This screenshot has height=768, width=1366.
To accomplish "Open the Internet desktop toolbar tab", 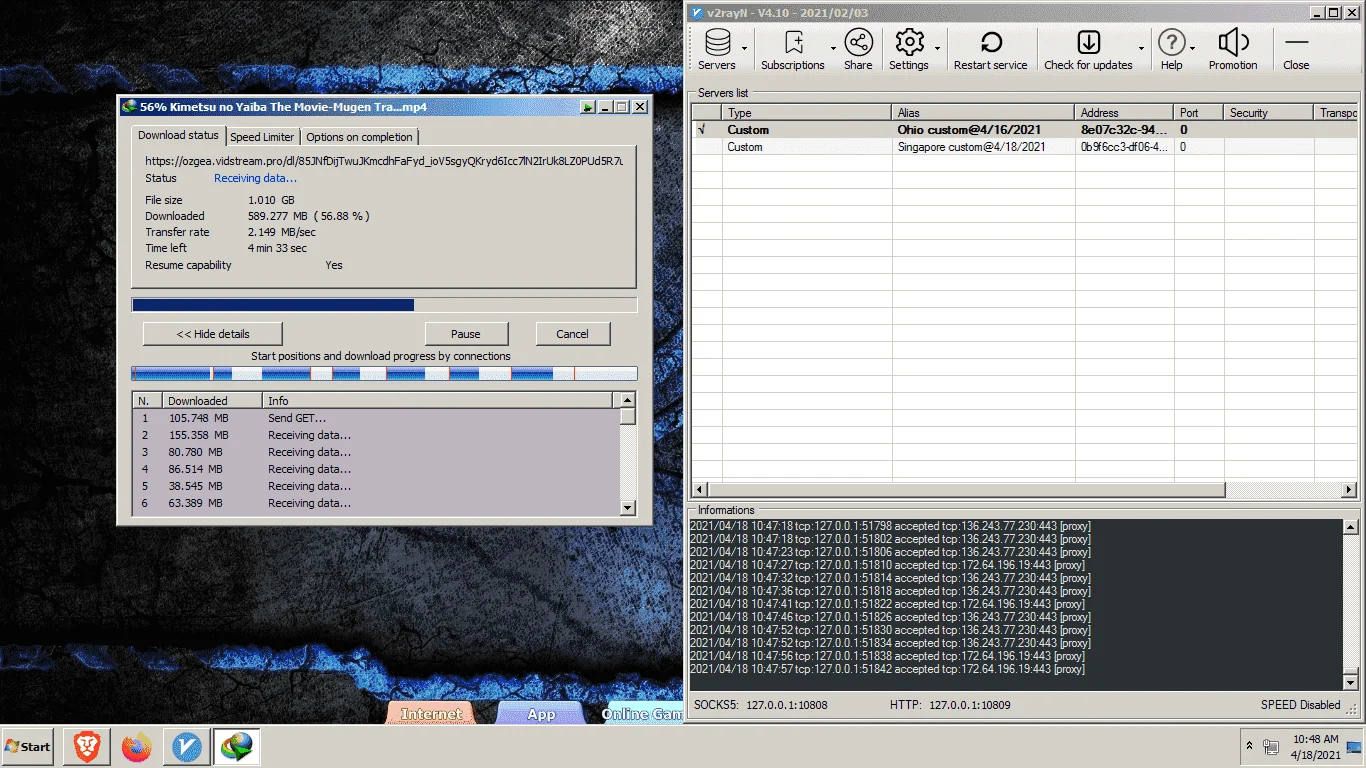I will (x=432, y=713).
